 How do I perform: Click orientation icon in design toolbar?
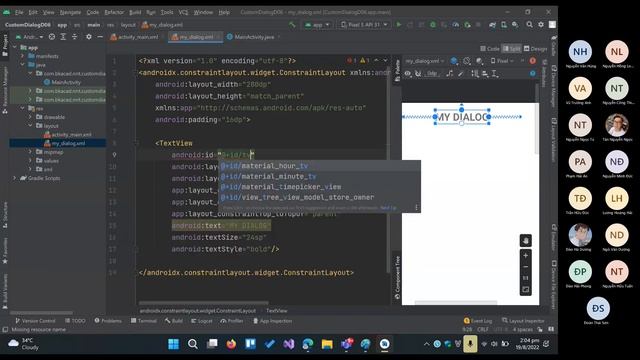pos(467,61)
